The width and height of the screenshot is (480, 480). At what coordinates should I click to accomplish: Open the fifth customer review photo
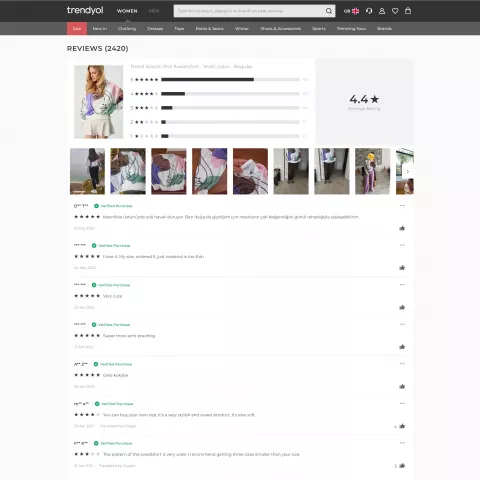(250, 171)
